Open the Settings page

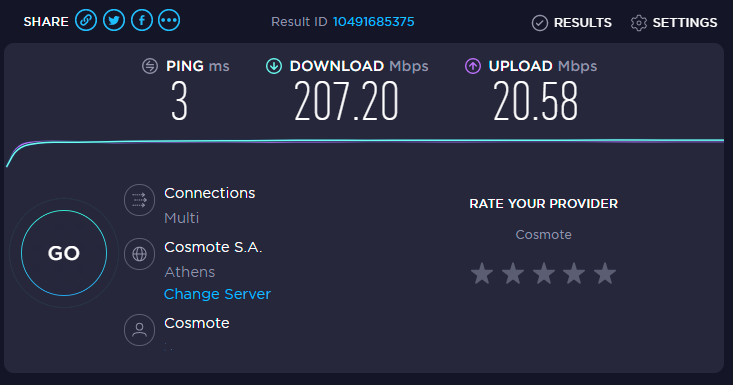674,22
